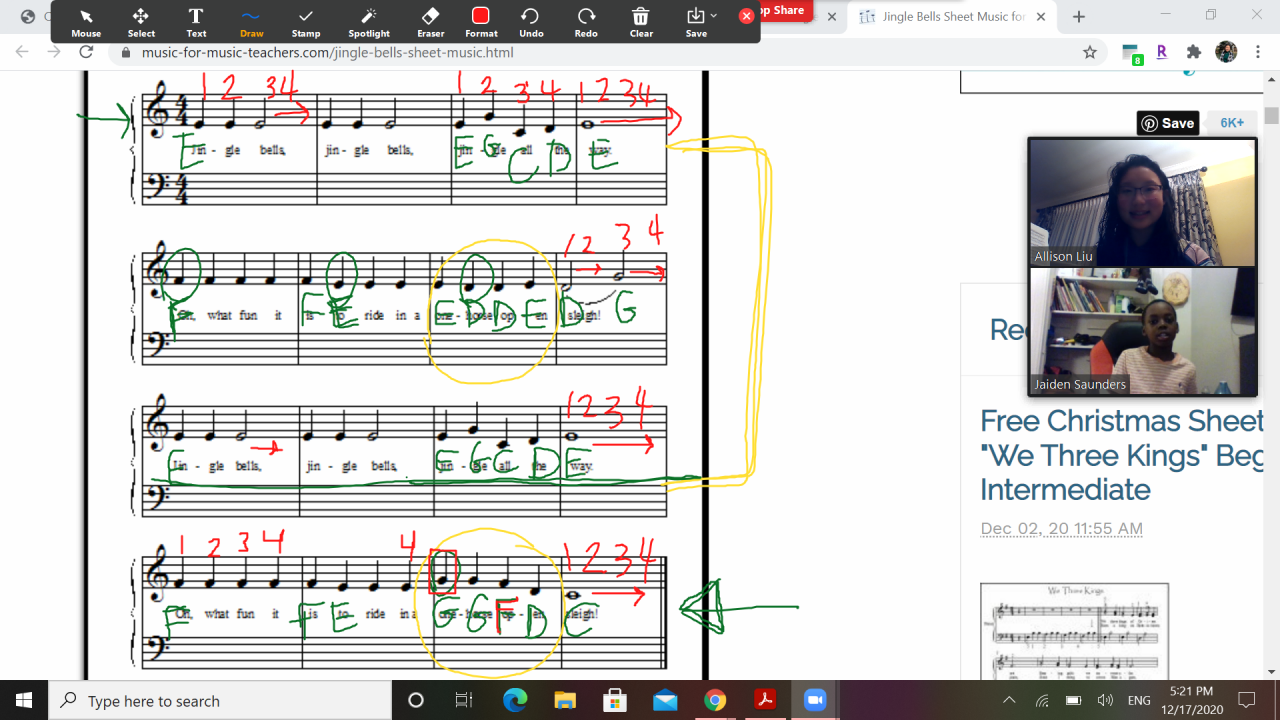
Task: Redo the last annotation
Action: tap(586, 22)
